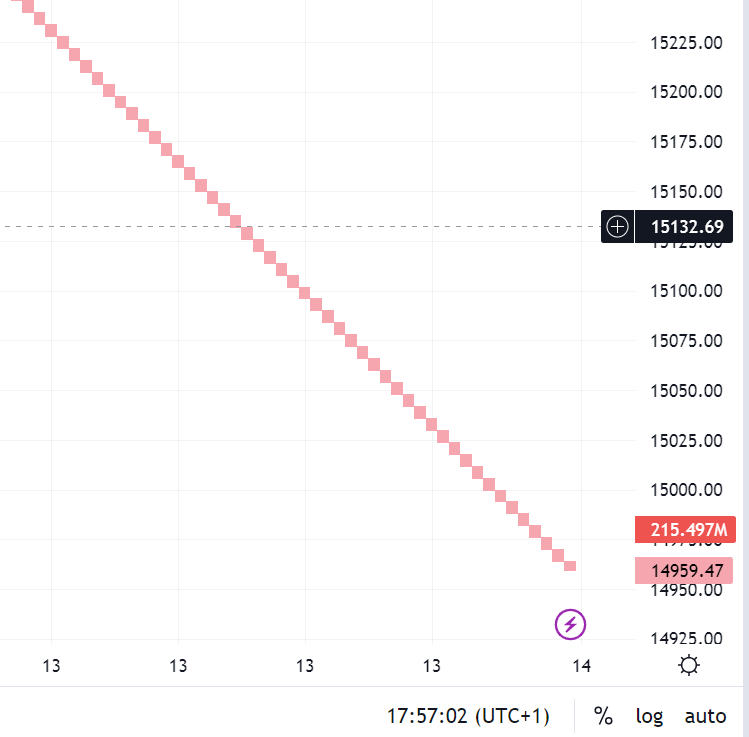Click the 15075.00 price axis label

[x=686, y=341]
